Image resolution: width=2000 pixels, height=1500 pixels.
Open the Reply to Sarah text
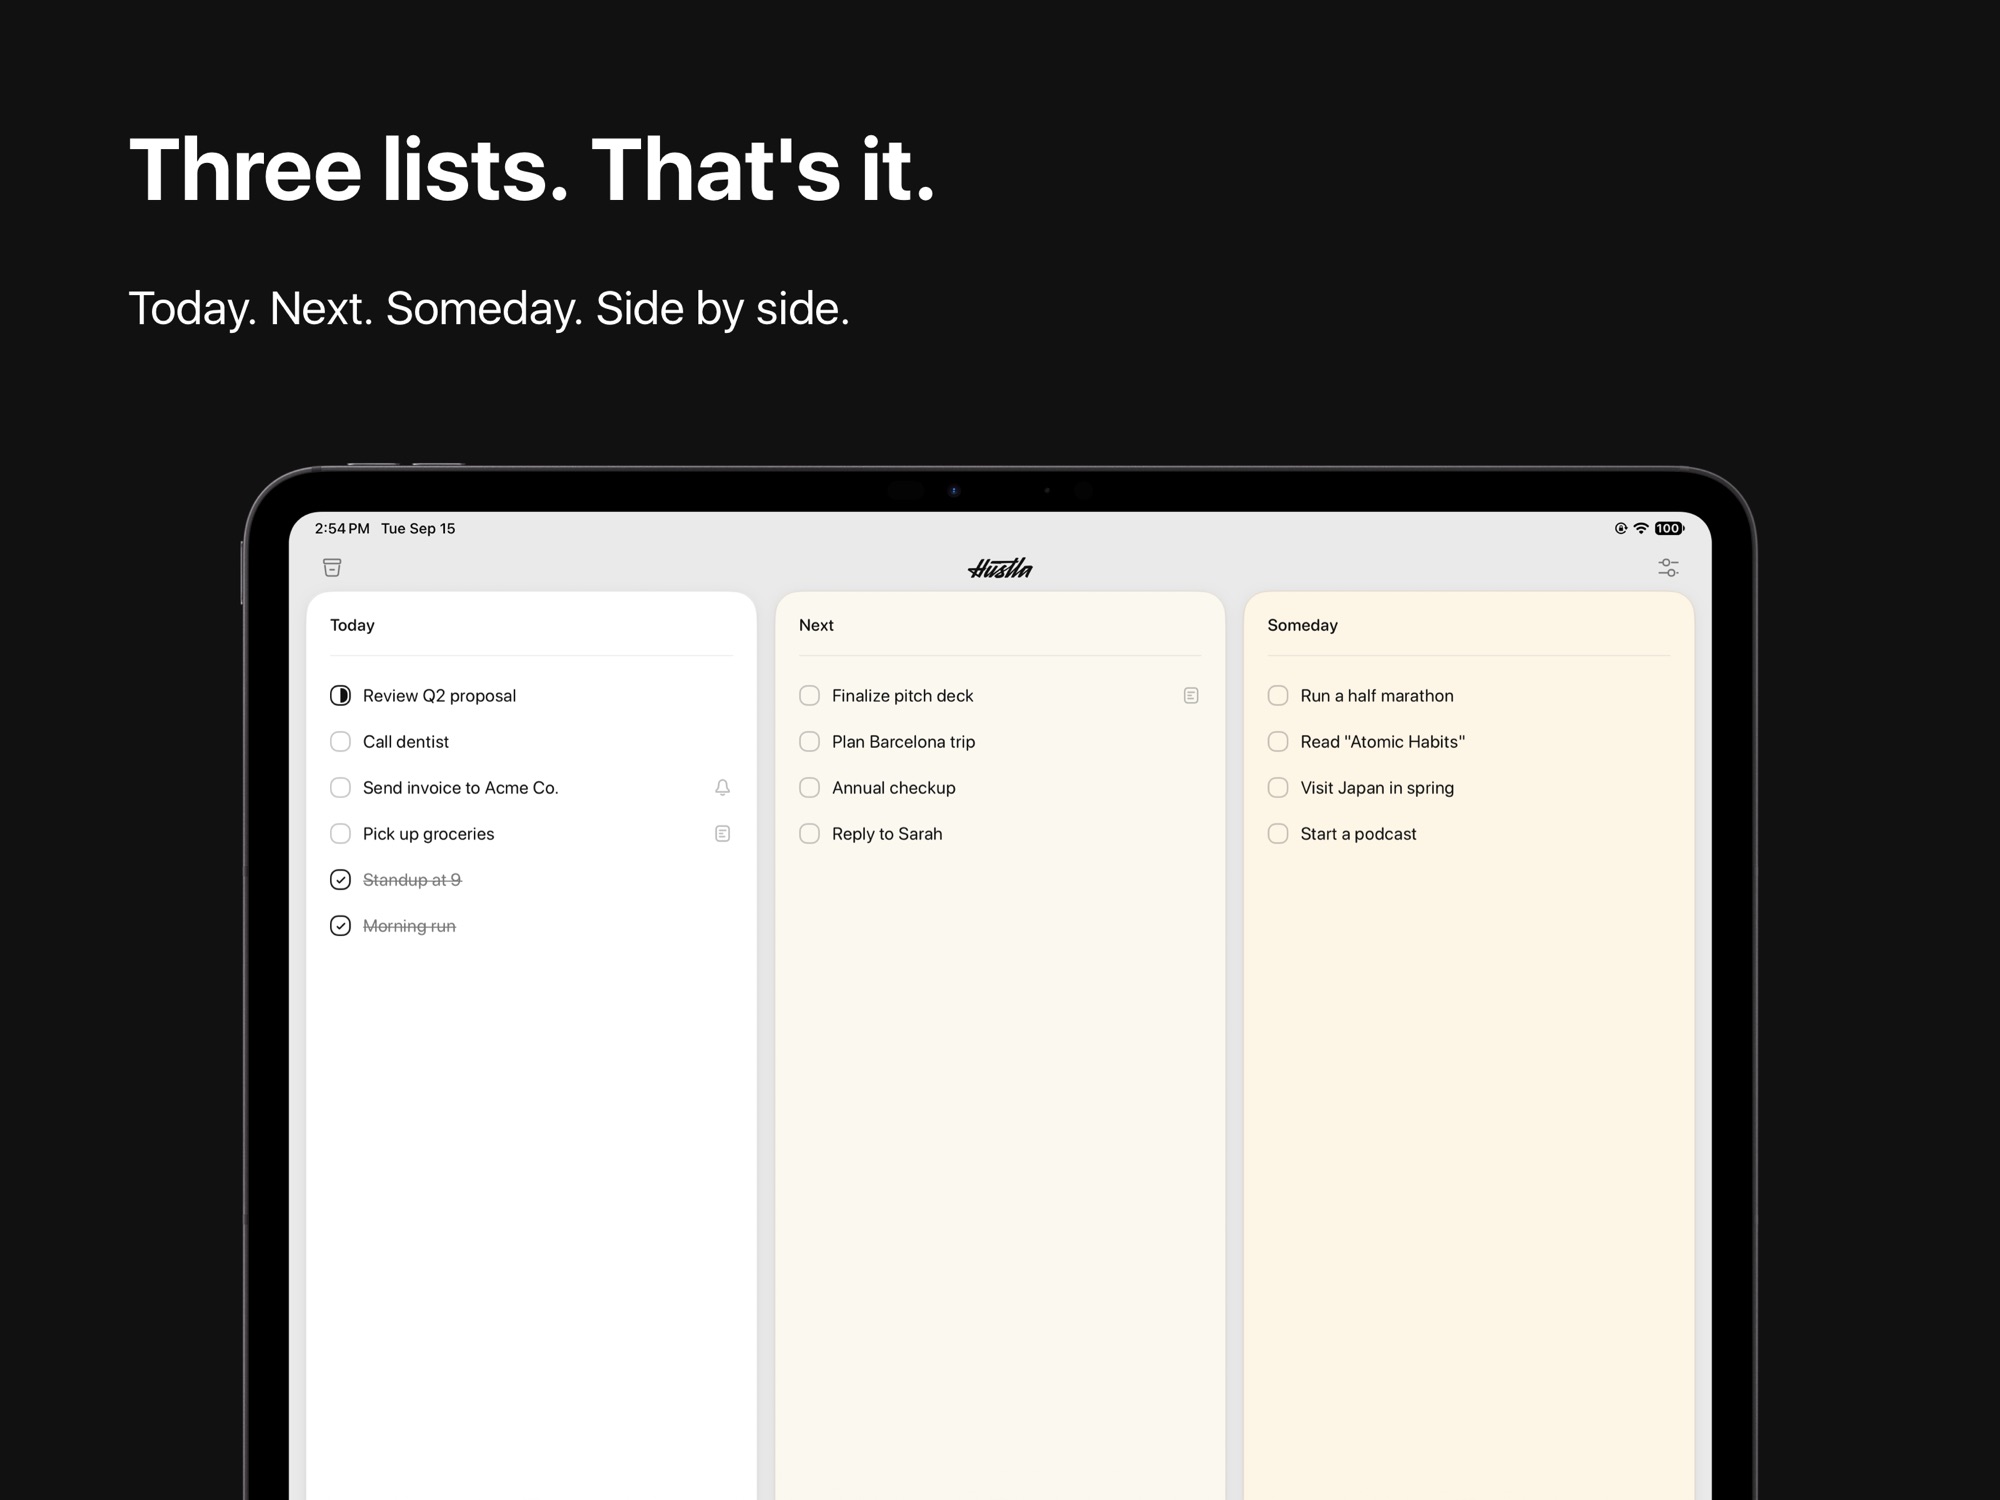(887, 834)
